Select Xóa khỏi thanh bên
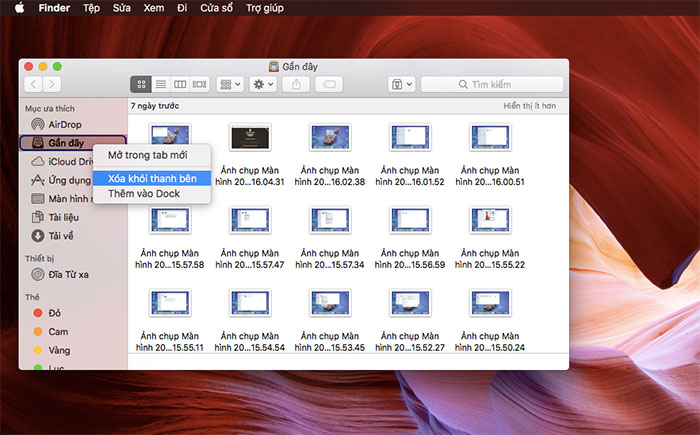This screenshot has height=435, width=700. [x=152, y=178]
